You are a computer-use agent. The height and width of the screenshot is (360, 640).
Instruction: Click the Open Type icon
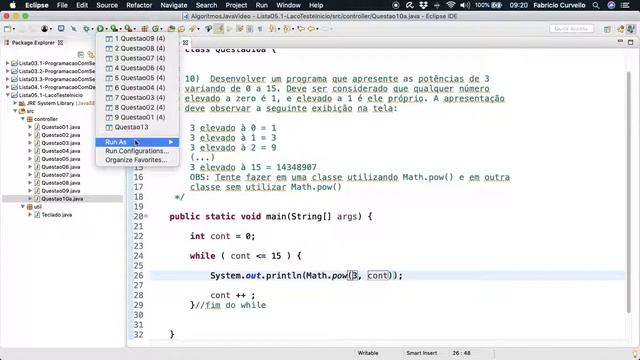pos(171,29)
